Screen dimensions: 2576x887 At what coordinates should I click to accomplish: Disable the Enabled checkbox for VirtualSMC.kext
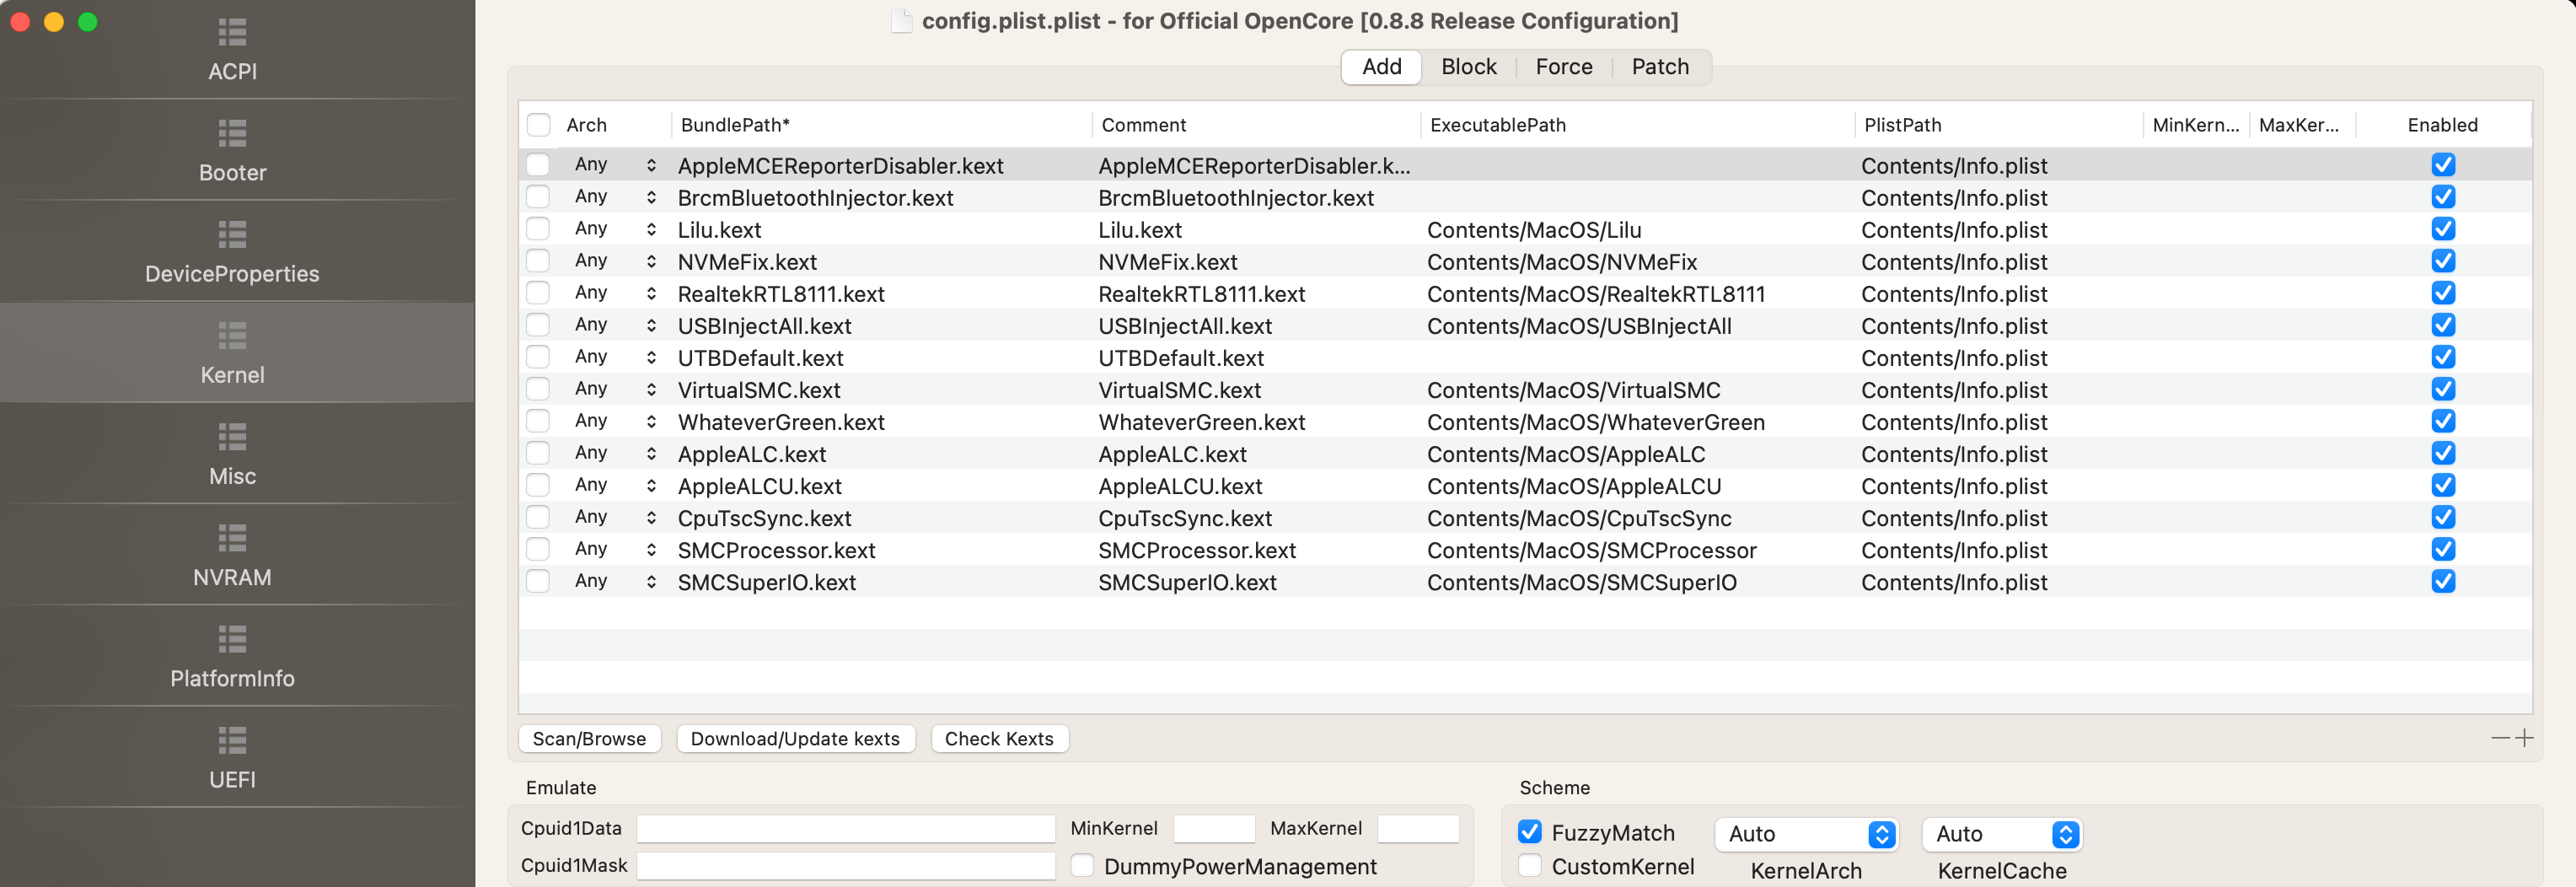tap(2442, 389)
